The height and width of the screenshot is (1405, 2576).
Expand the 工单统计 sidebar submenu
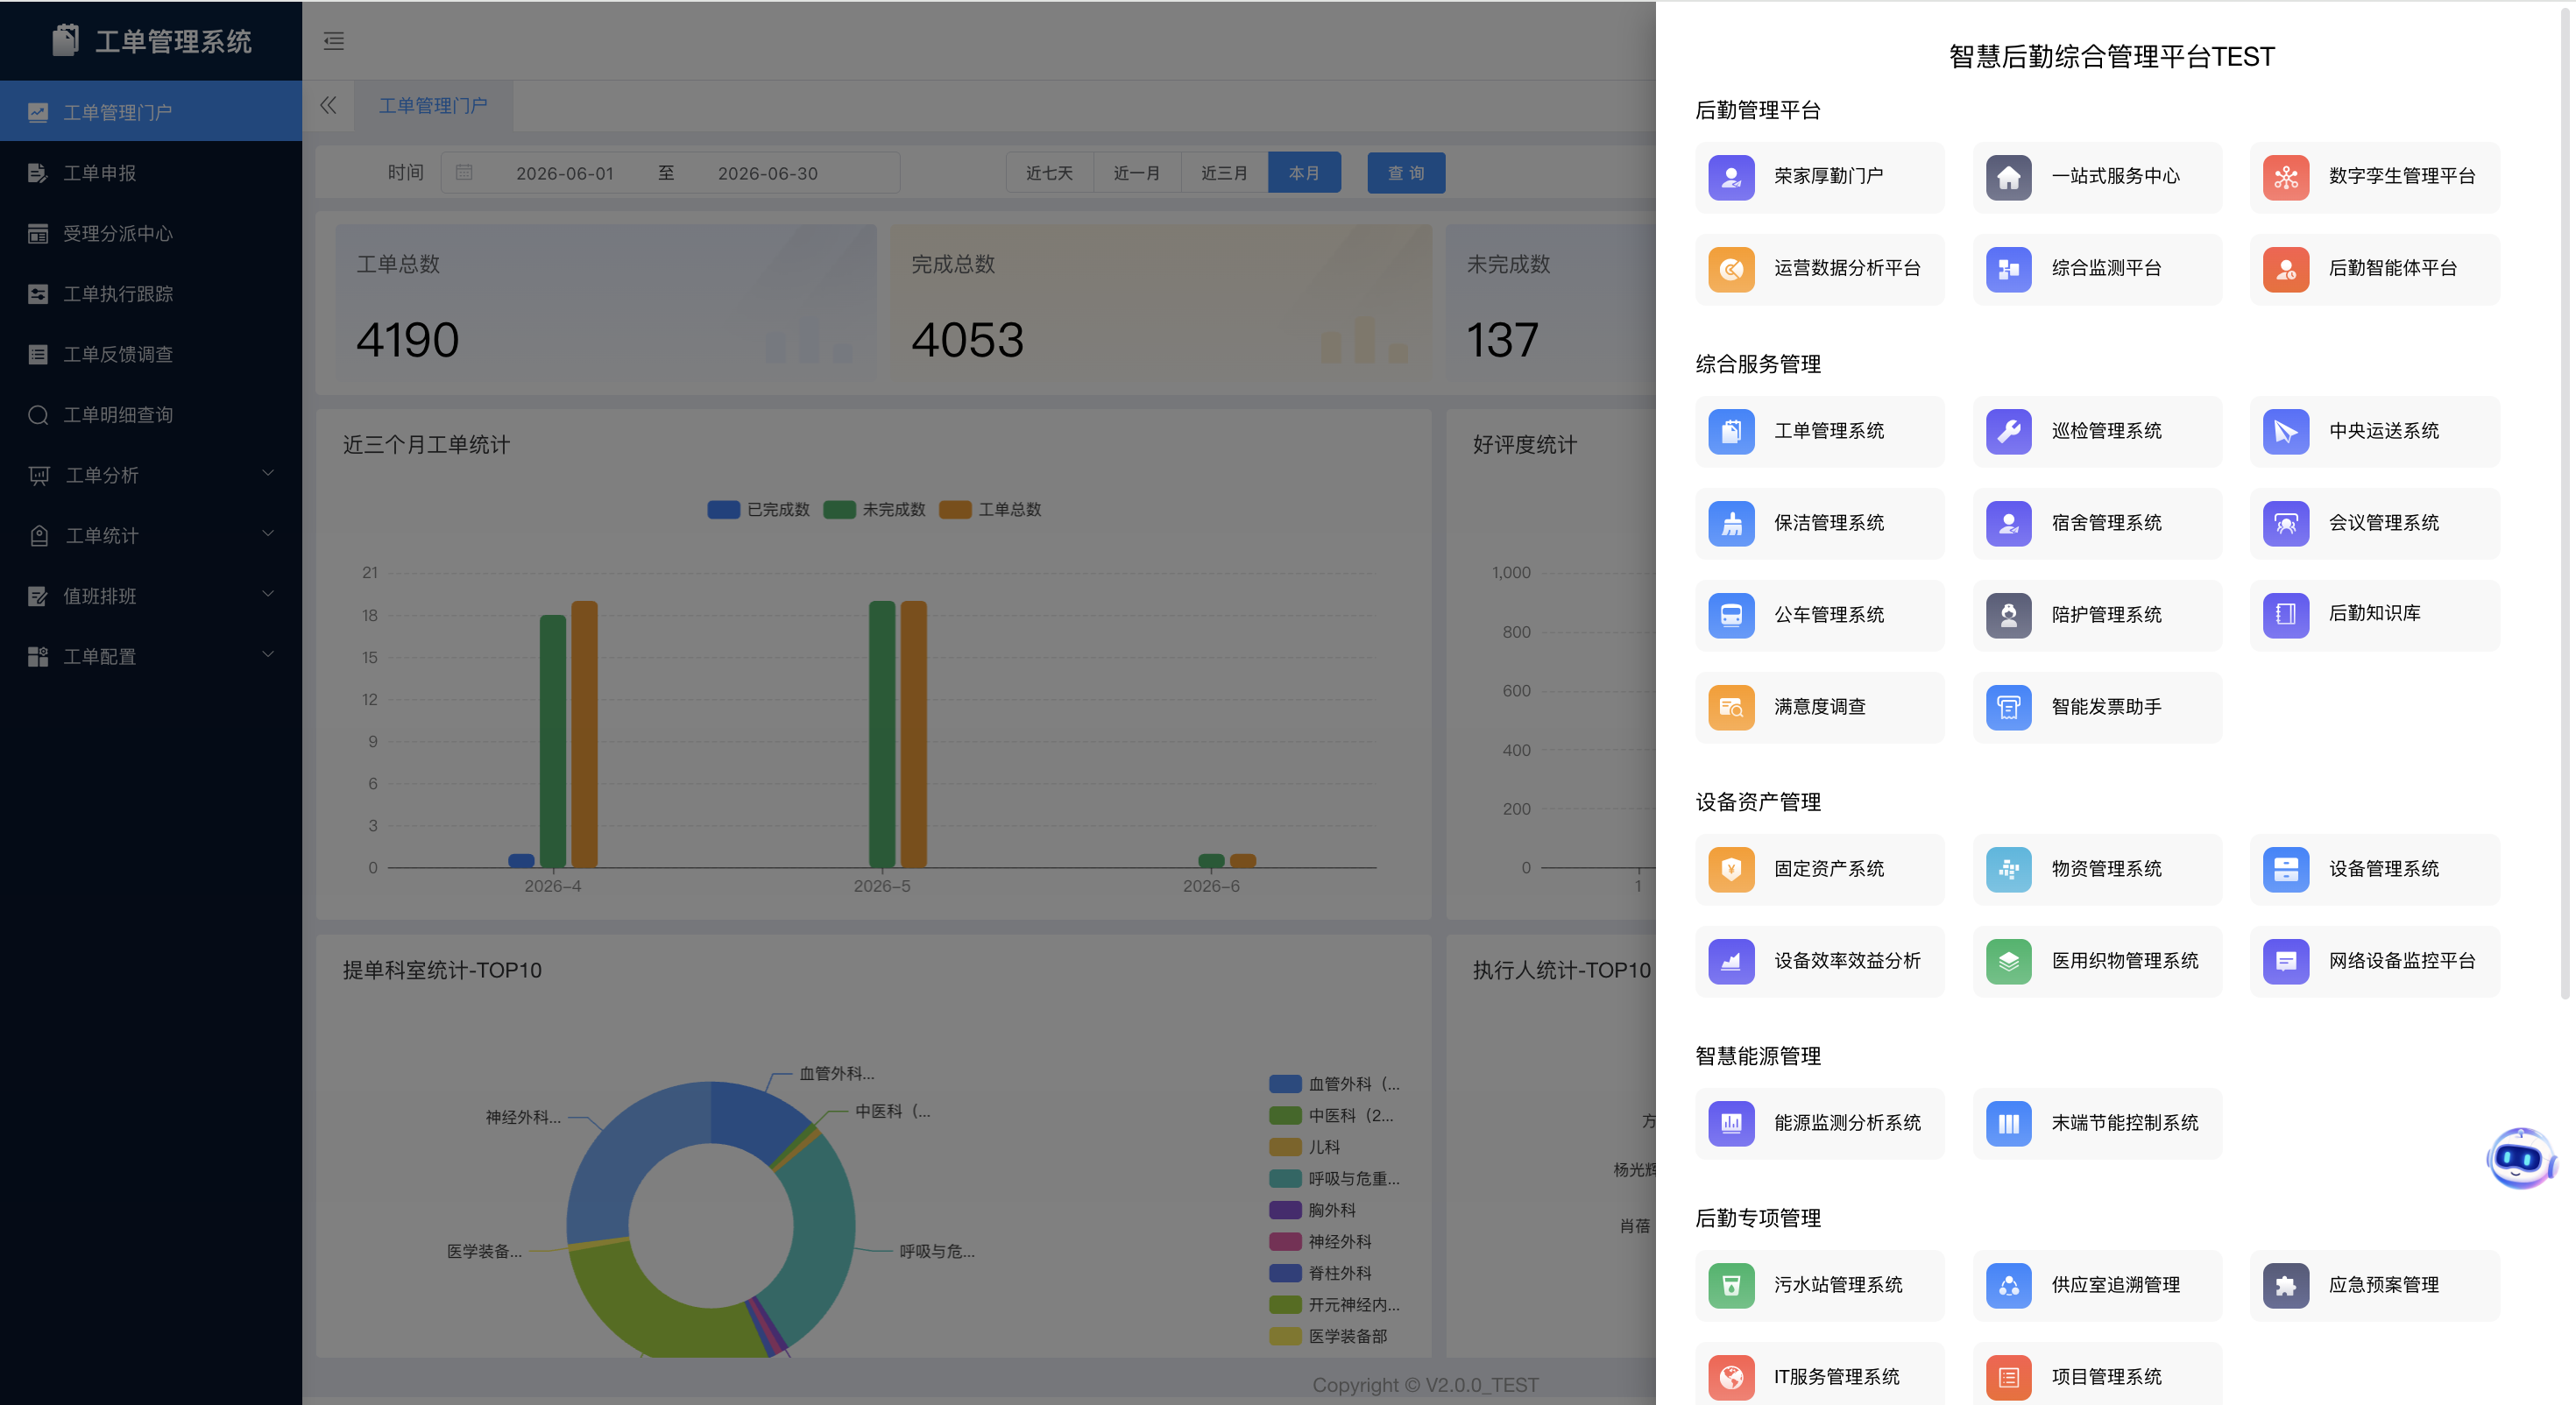(x=151, y=535)
